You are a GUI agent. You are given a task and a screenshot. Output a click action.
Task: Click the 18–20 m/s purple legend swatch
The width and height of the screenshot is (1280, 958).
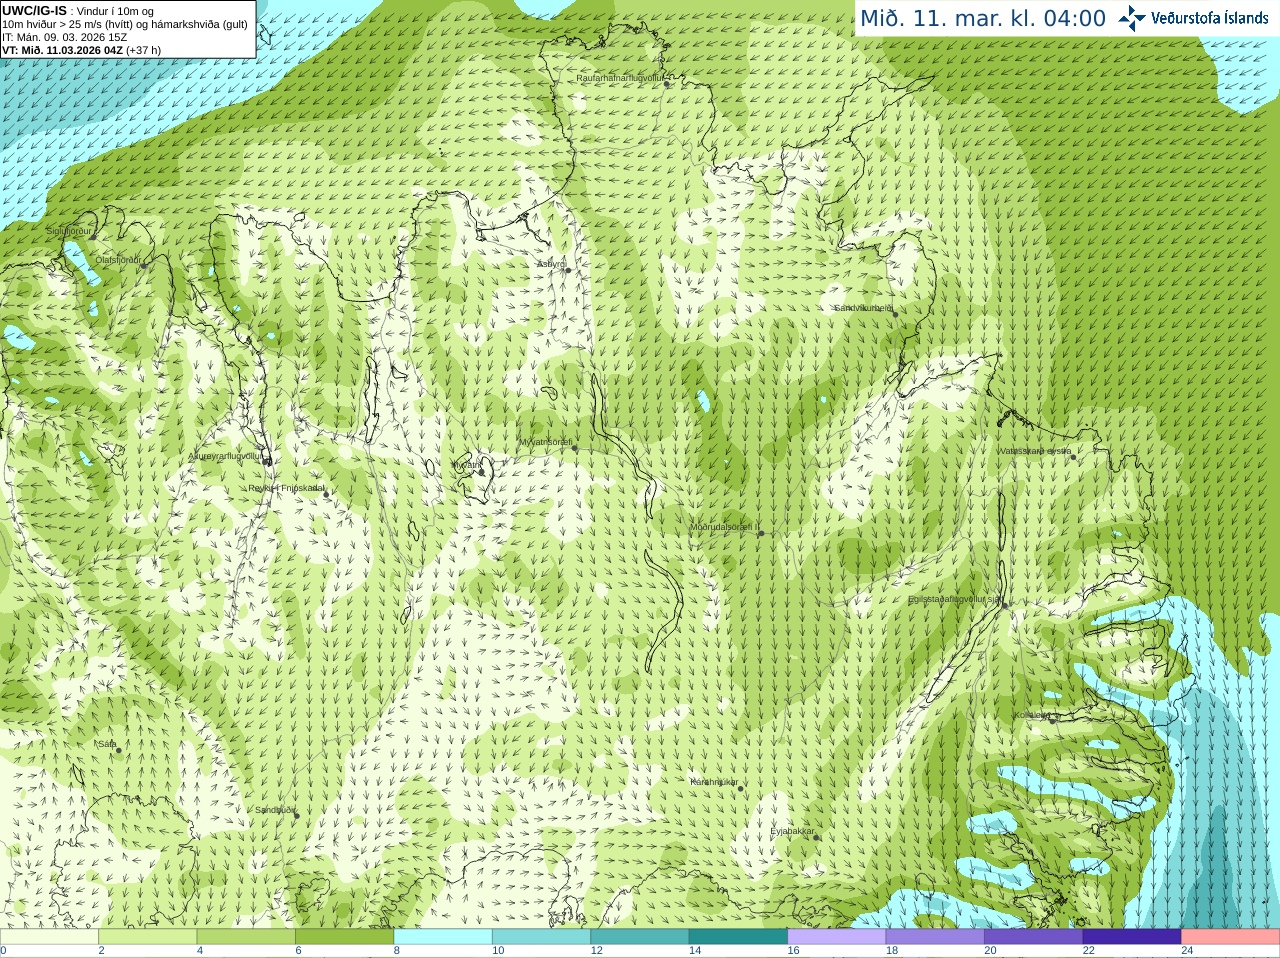pyautogui.click(x=935, y=937)
